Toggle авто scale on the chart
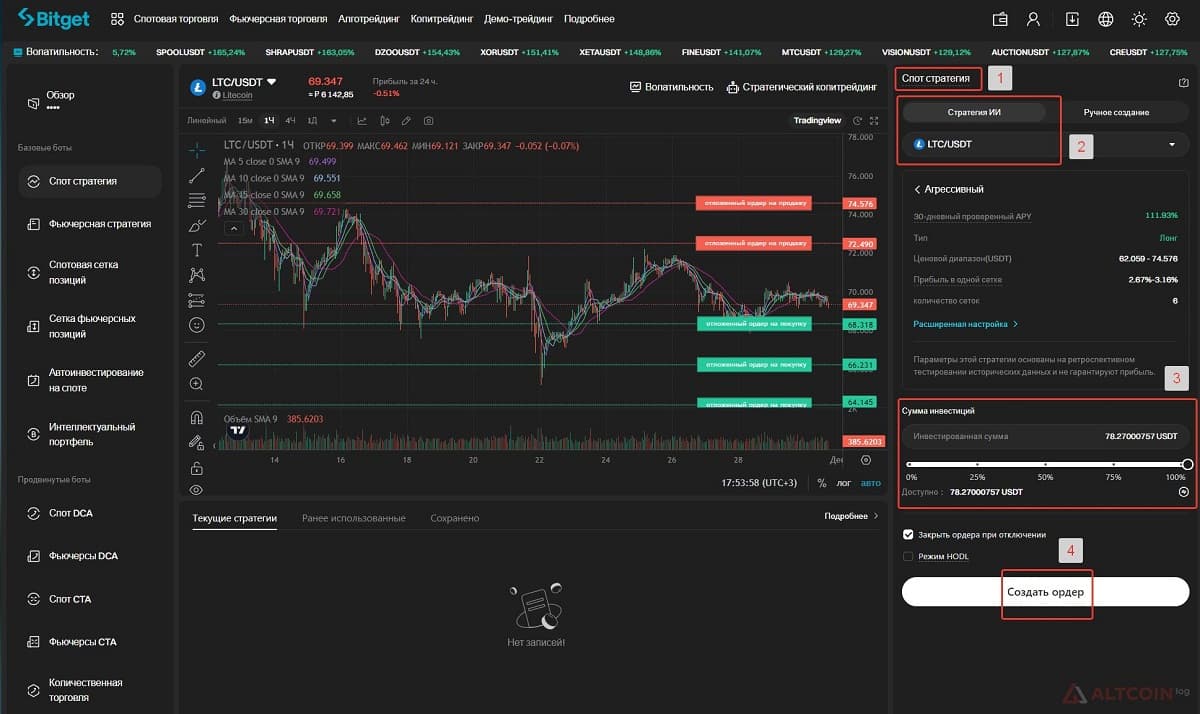 coord(871,483)
